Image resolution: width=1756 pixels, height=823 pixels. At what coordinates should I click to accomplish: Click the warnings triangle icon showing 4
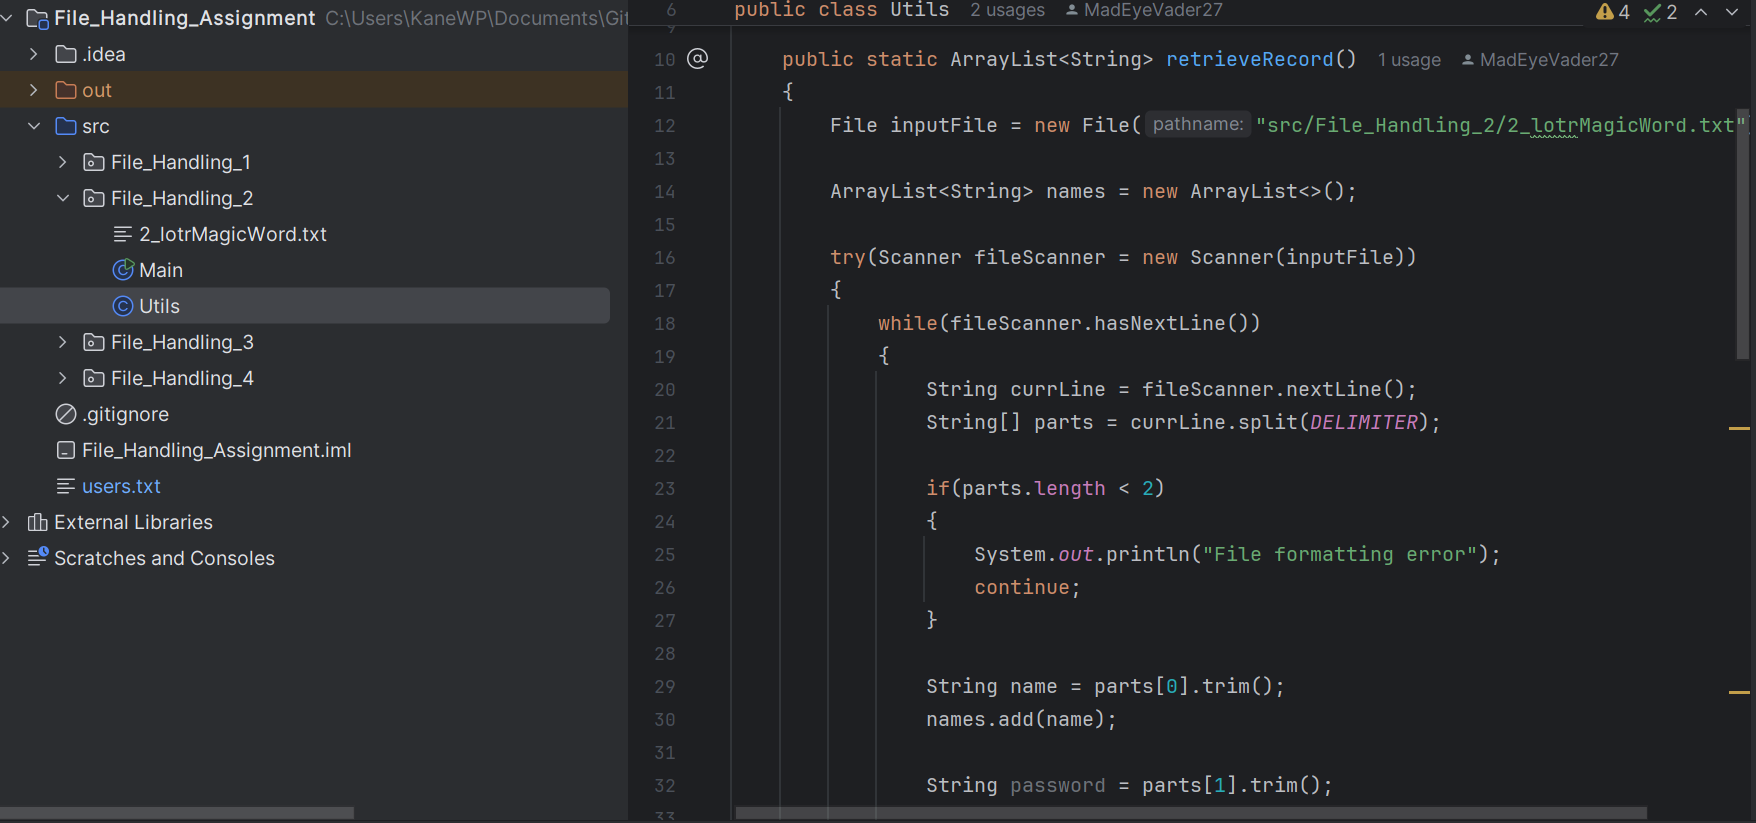[x=1605, y=12]
